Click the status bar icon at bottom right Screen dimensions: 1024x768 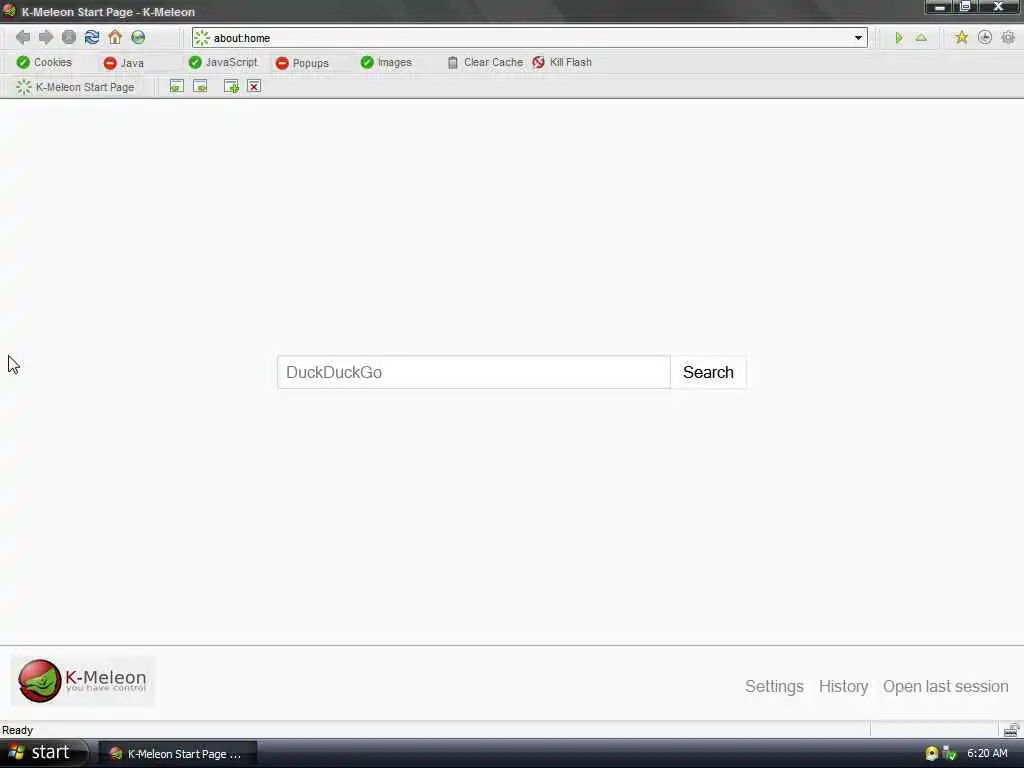click(1011, 729)
